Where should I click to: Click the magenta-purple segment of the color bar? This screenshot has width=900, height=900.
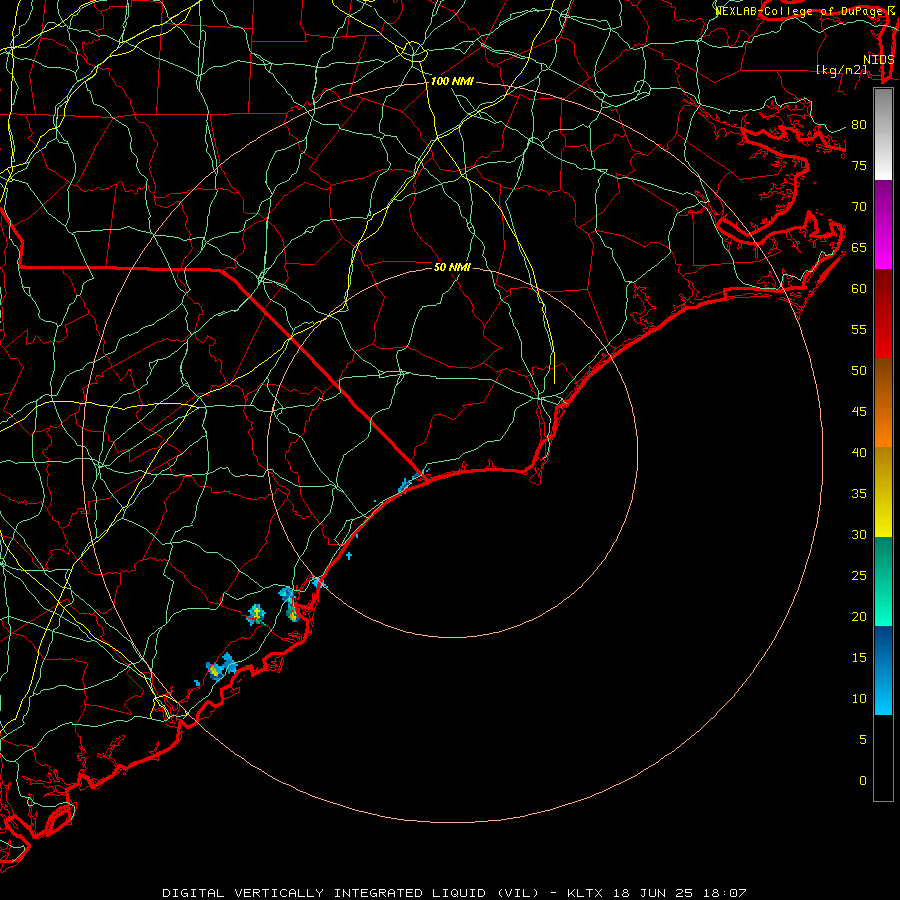coord(883,224)
